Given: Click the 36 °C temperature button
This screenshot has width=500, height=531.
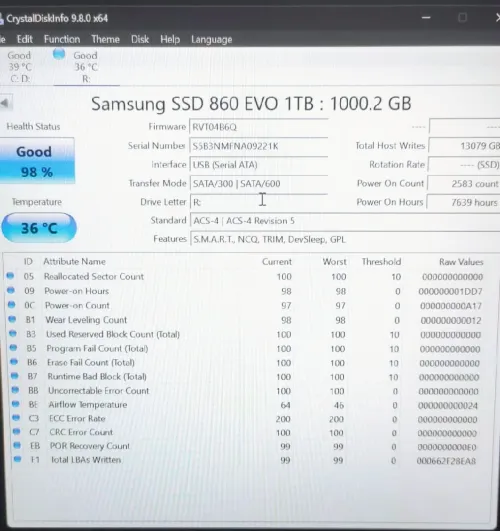Looking at the screenshot, I should [x=39, y=228].
